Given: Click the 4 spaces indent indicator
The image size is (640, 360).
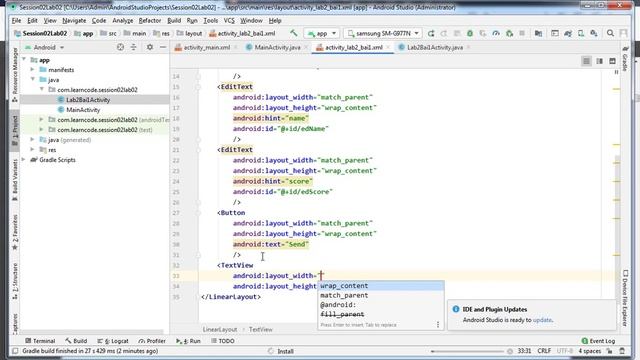Looking at the screenshot, I should [589, 351].
